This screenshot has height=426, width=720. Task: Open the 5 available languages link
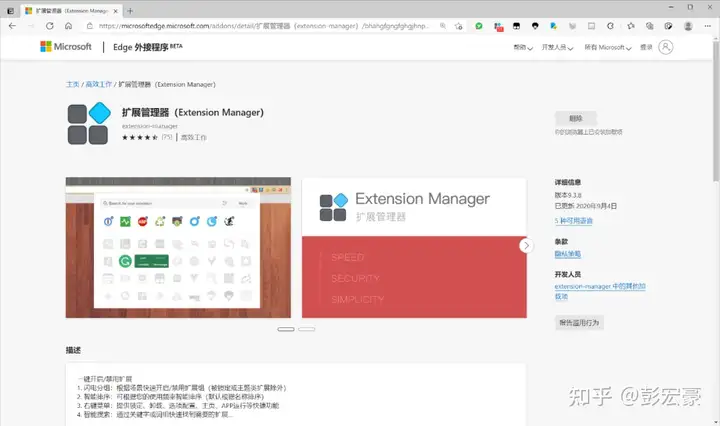tap(574, 221)
